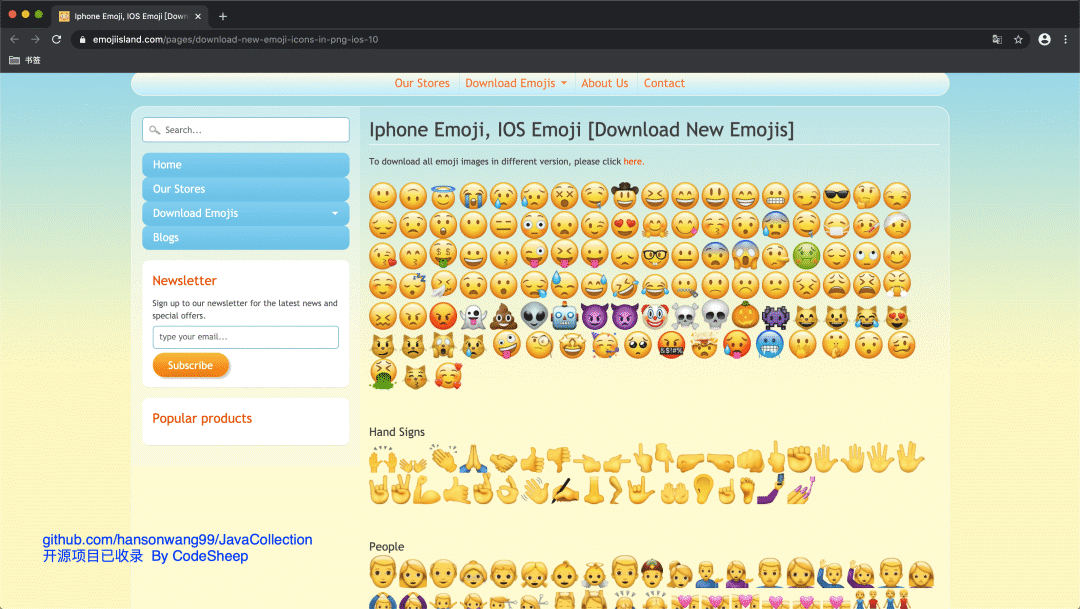
Task: Open the Chrome three-dot menu
Action: [1066, 39]
